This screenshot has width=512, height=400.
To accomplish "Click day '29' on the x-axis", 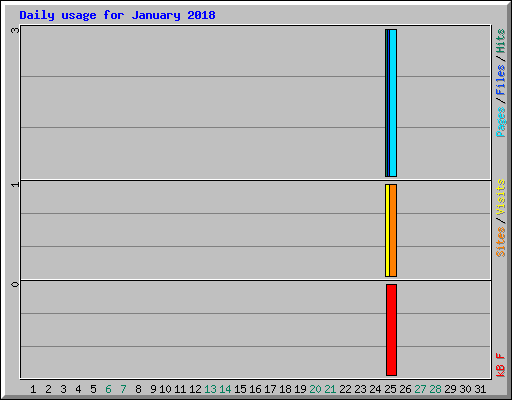I will tap(450, 389).
